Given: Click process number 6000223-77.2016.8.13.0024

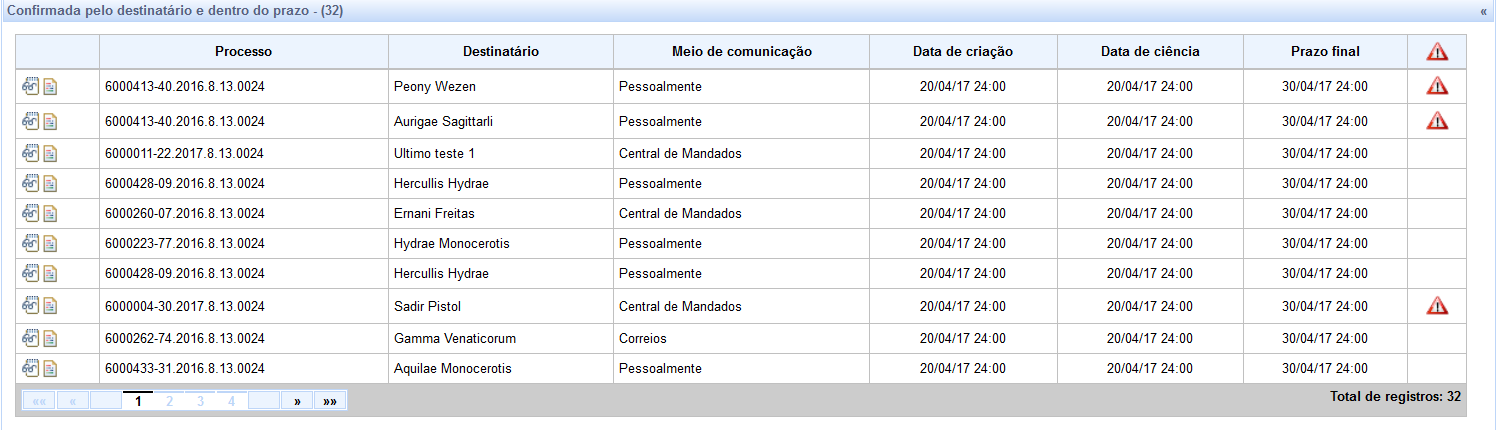Looking at the screenshot, I should point(185,243).
